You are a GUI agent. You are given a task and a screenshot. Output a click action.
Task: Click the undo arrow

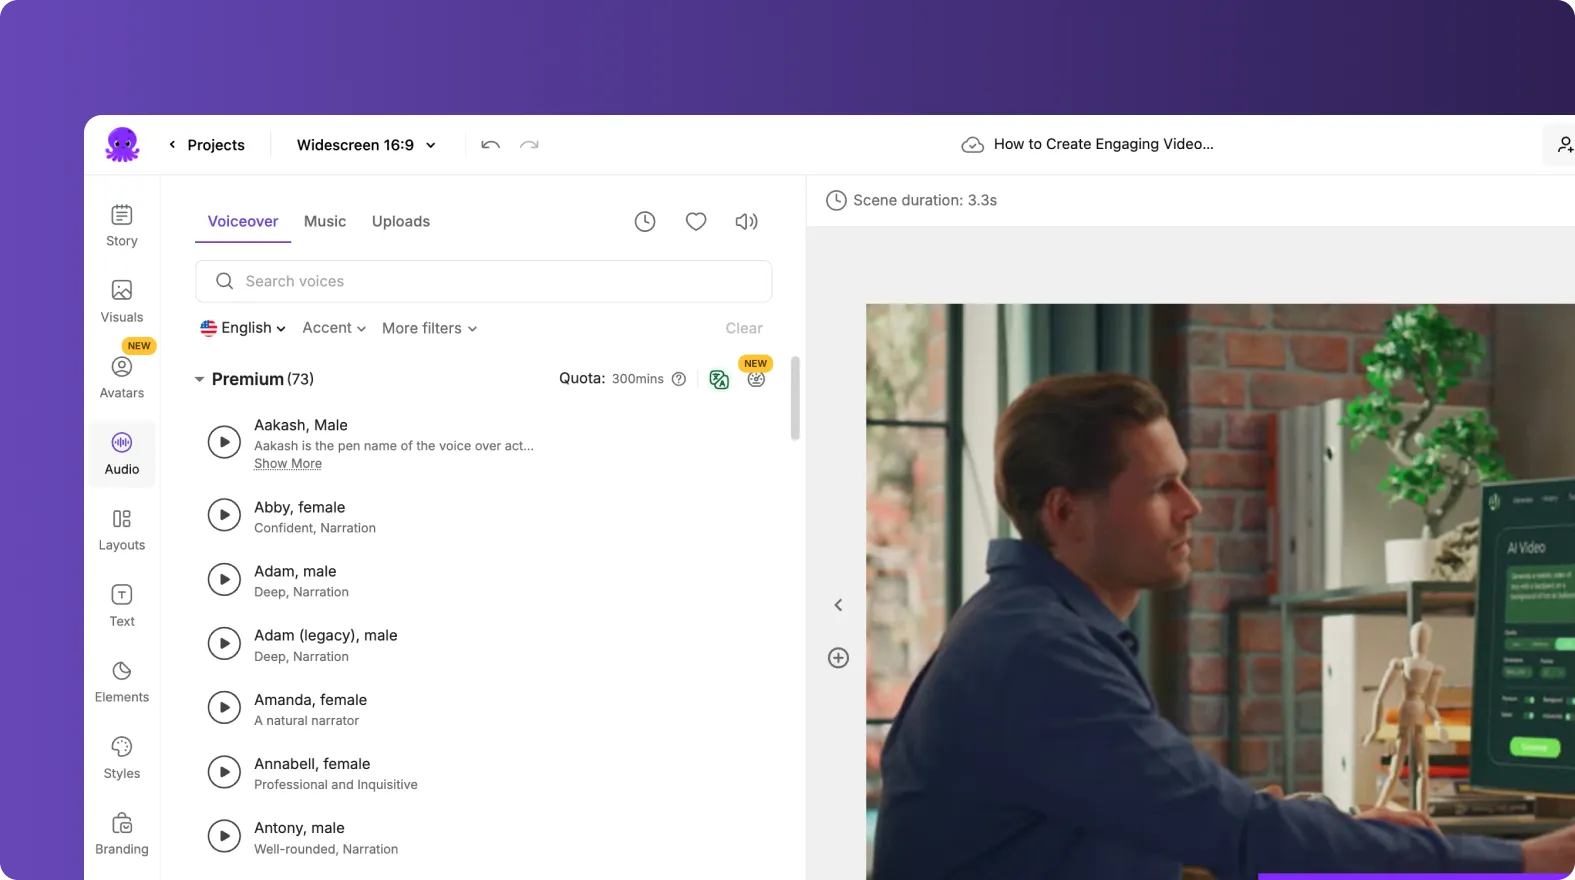coord(490,145)
